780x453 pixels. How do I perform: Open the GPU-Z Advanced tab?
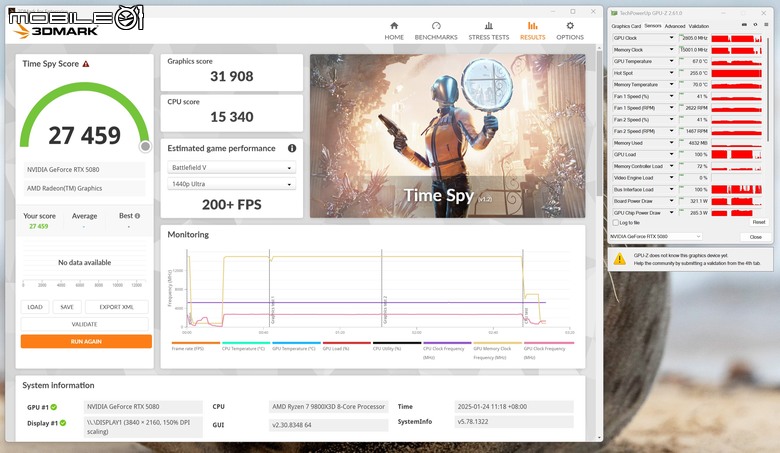(x=675, y=26)
